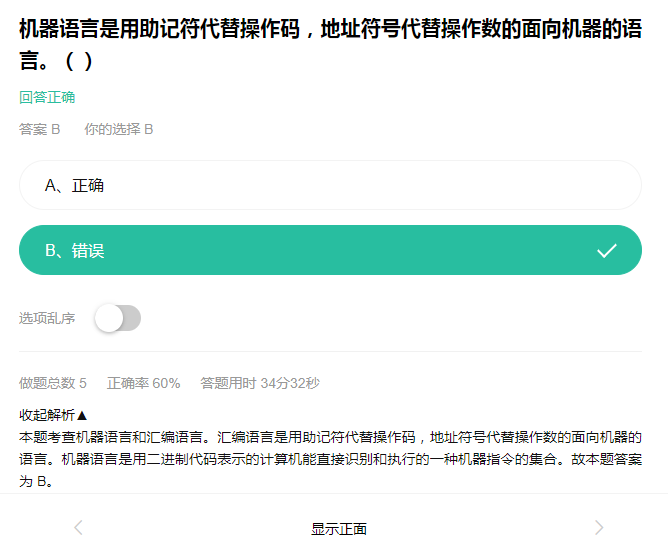Image resolution: width=668 pixels, height=551 pixels.
Task: Select option A、正确
Action: point(330,185)
